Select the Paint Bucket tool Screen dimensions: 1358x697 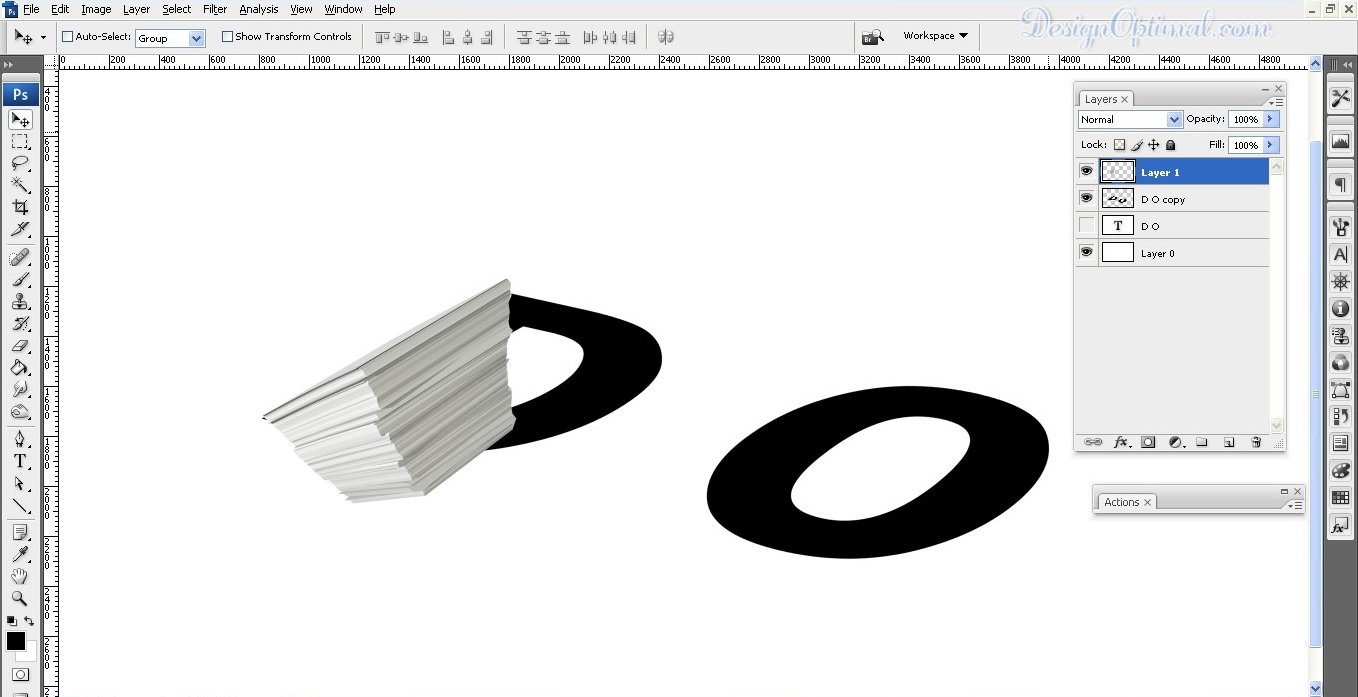click(x=20, y=368)
